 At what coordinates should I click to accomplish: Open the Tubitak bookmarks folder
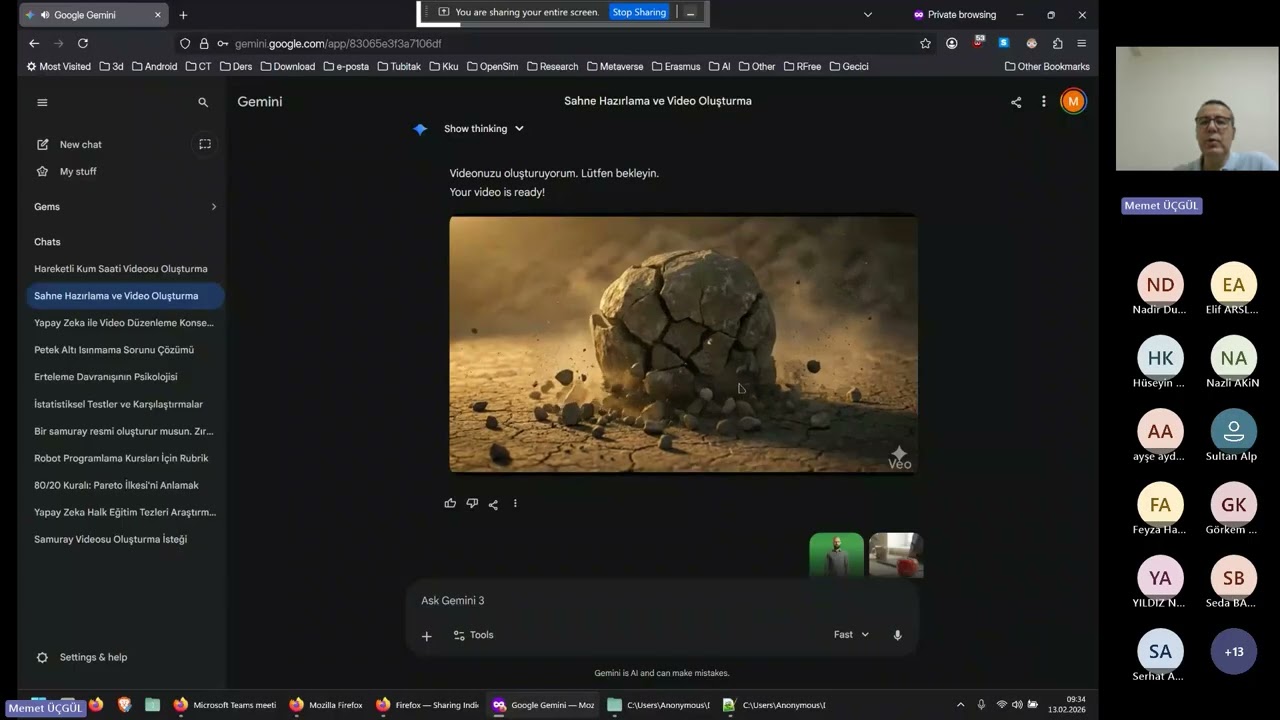point(399,67)
